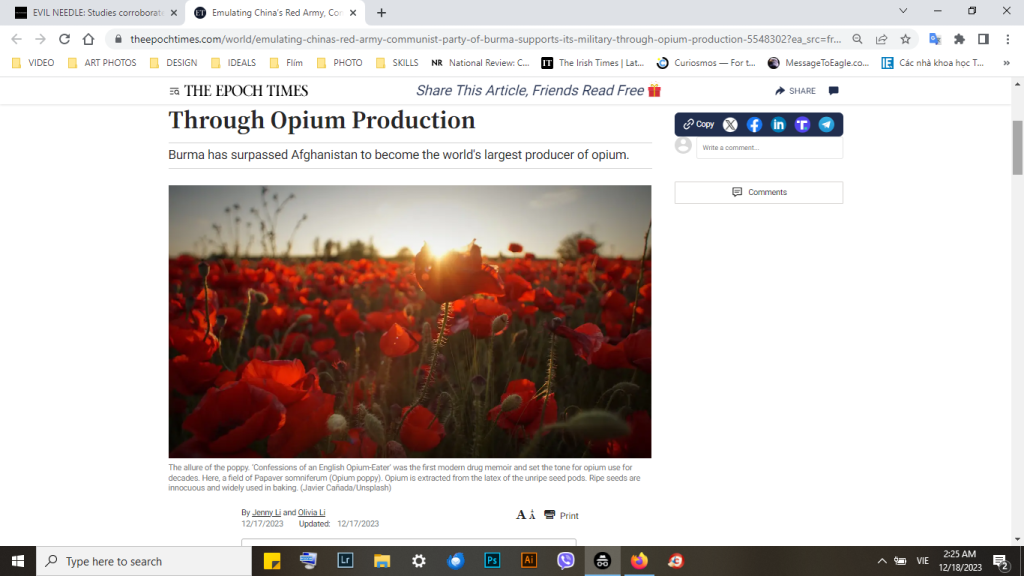Click the Truth Social share icon
Screen dimensions: 1024x576
point(802,125)
